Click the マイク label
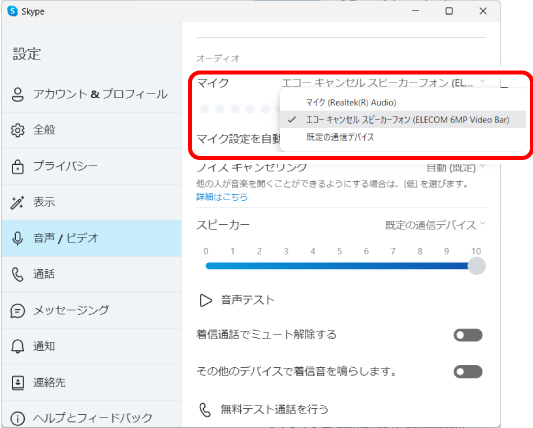The width and height of the screenshot is (533, 428). (213, 83)
